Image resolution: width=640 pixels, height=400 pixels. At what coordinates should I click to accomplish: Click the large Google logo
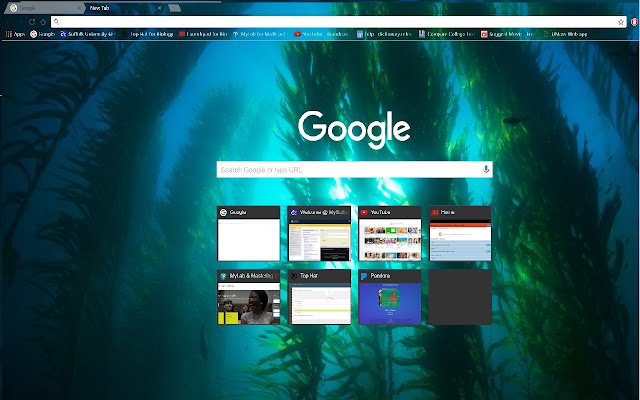[x=354, y=130]
